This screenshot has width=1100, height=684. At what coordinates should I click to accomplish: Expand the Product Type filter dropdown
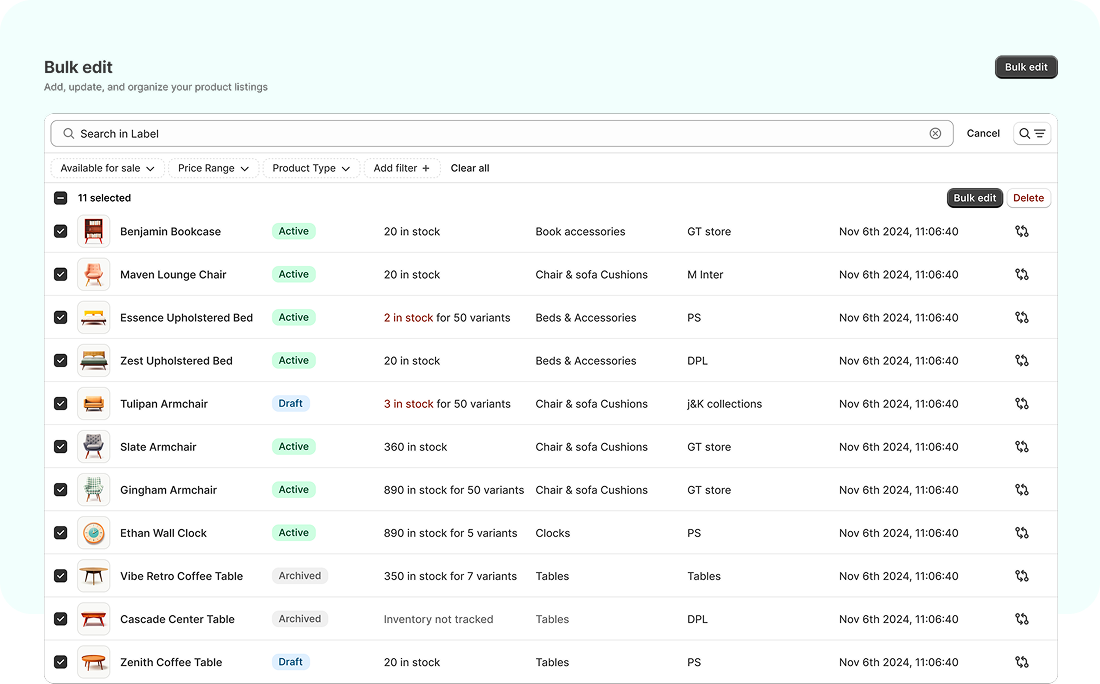click(x=311, y=168)
